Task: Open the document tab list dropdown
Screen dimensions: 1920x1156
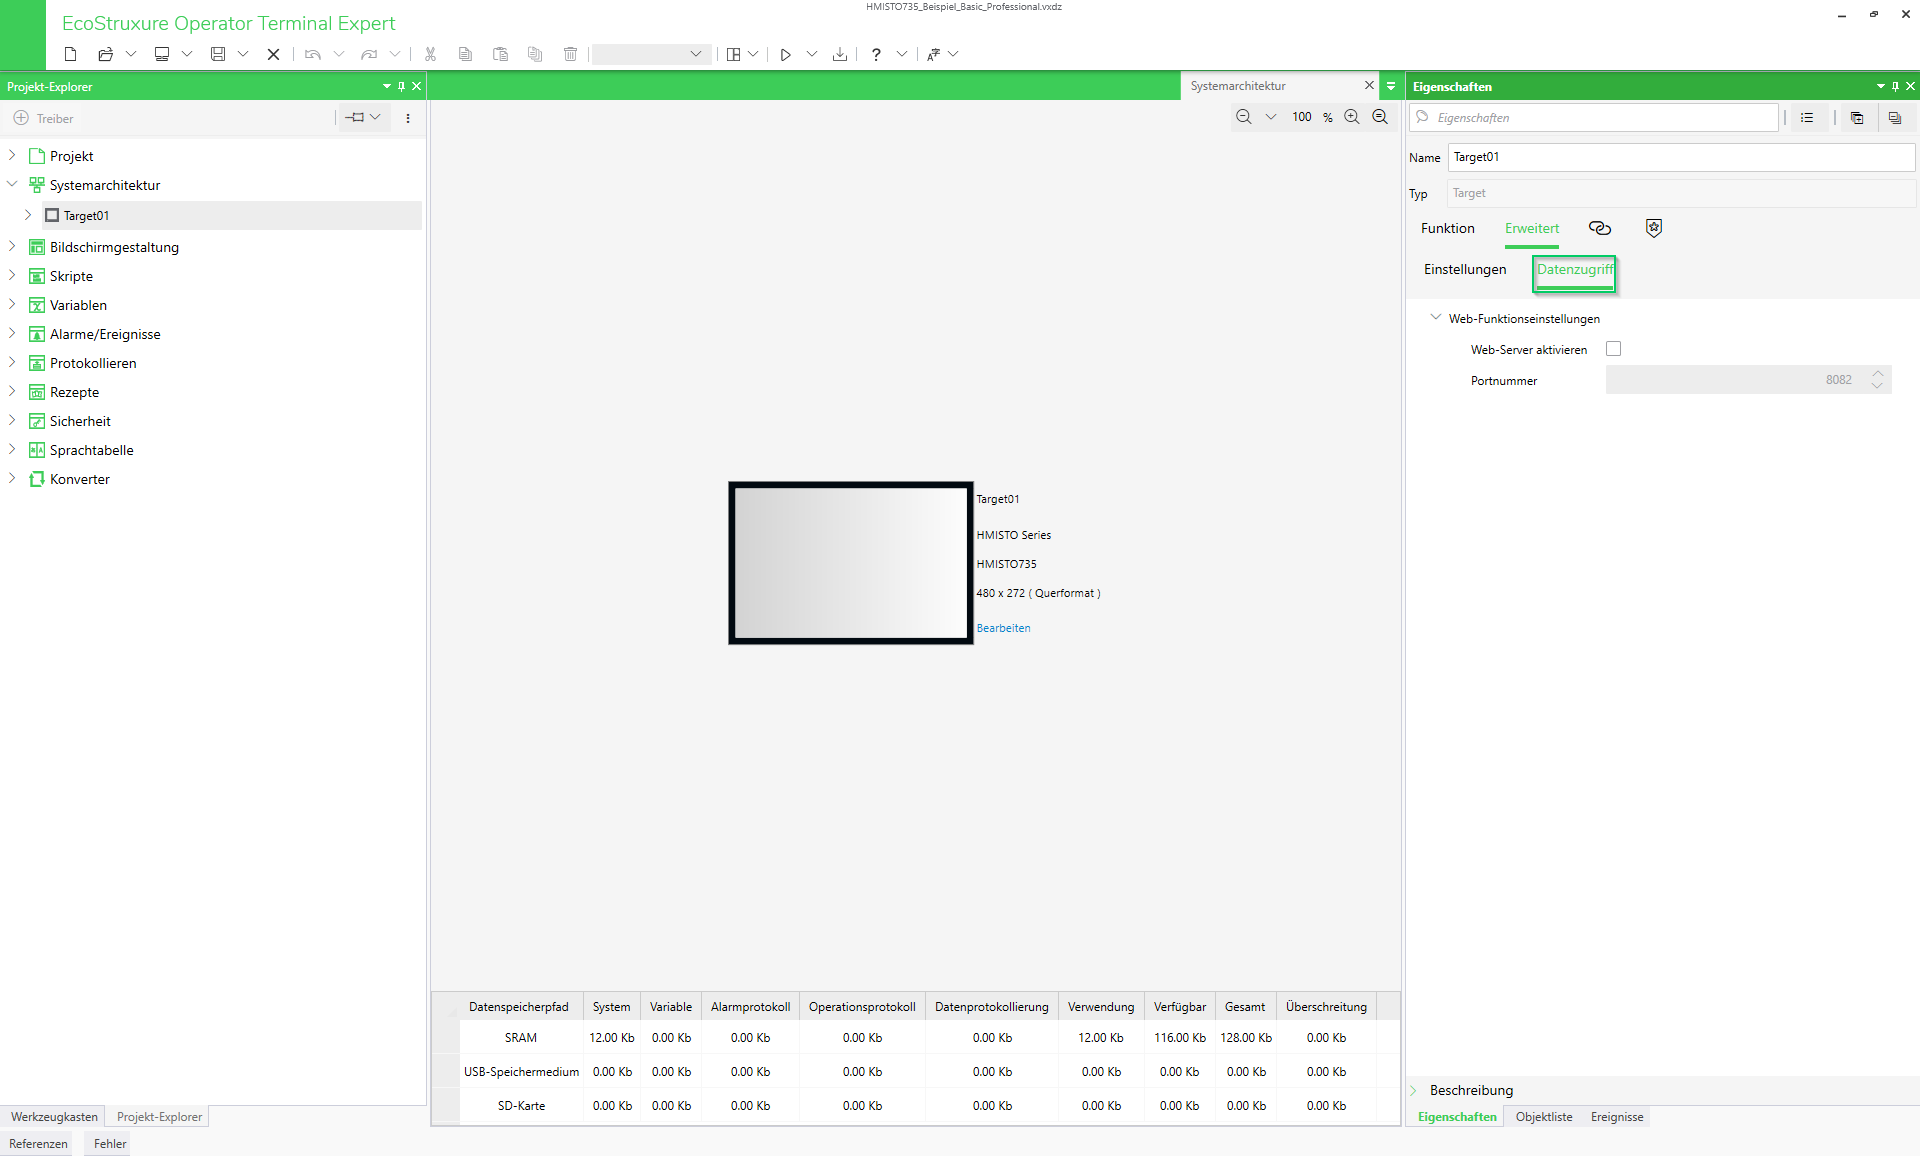Action: point(1391,86)
